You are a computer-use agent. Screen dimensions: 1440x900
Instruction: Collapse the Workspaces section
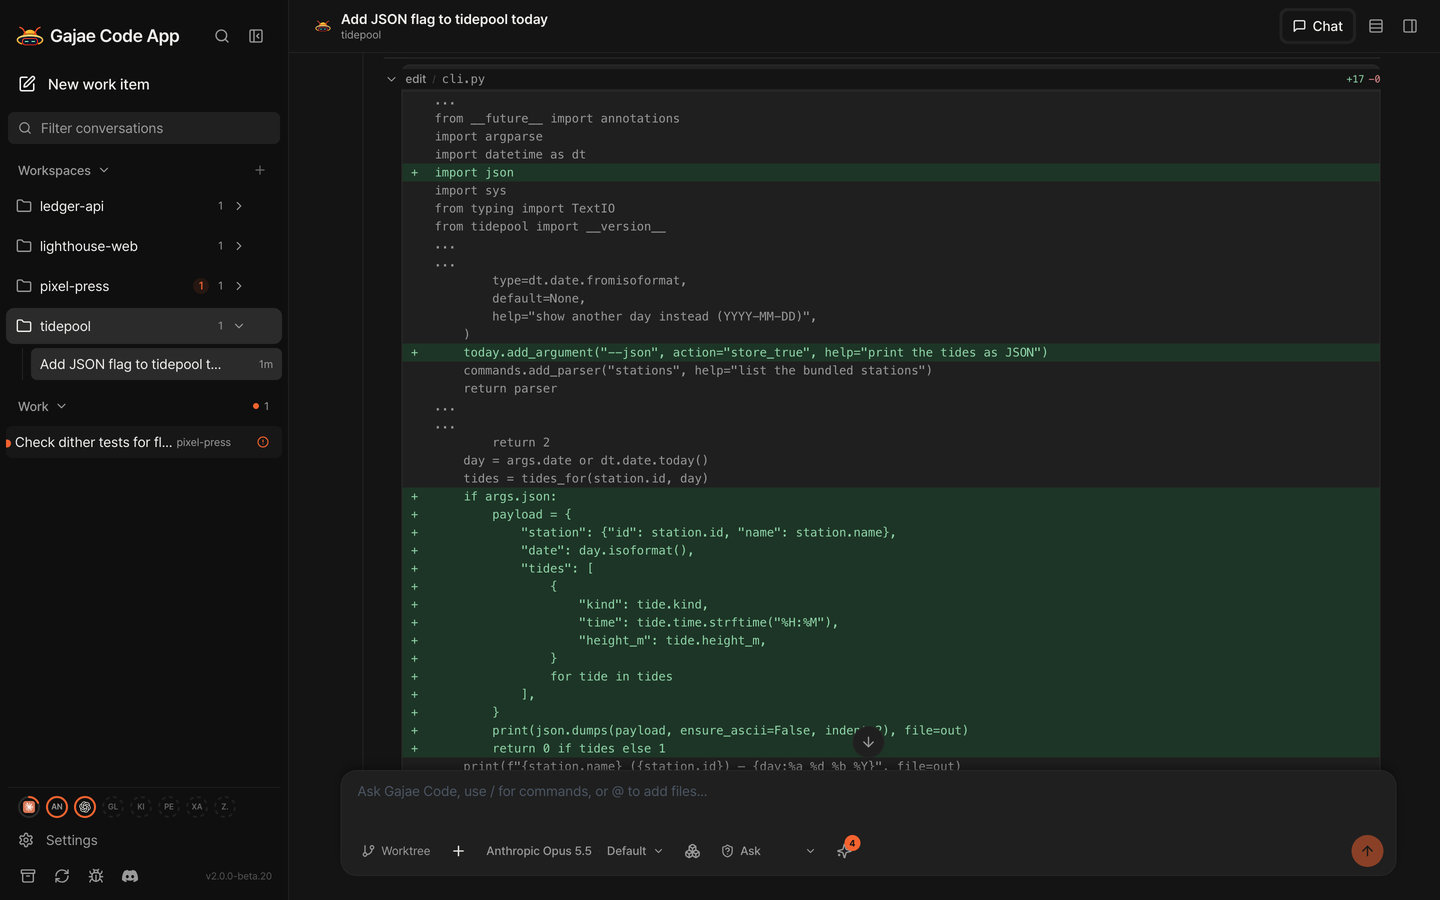[x=64, y=170]
